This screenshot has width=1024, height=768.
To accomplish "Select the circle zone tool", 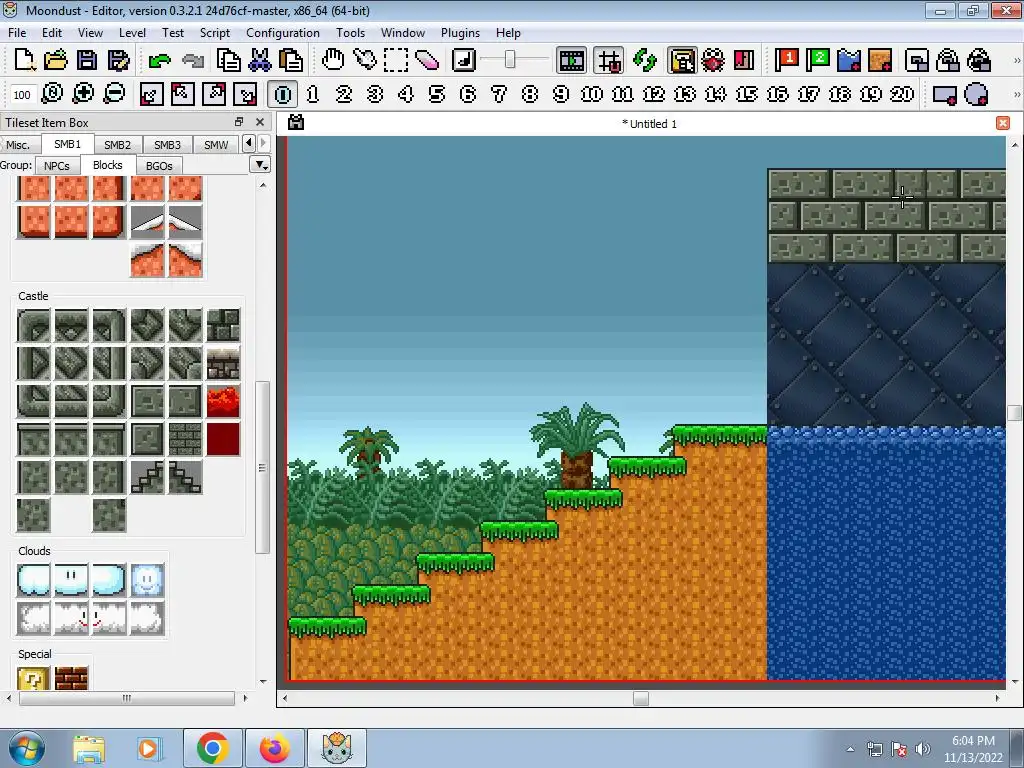I will click(x=976, y=94).
